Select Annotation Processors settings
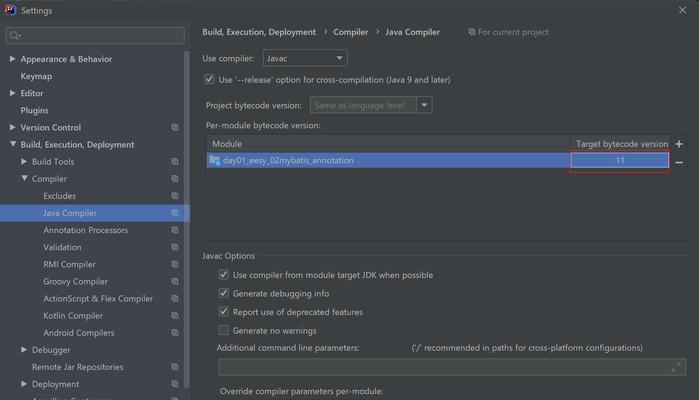The height and width of the screenshot is (400, 699). click(x=86, y=230)
